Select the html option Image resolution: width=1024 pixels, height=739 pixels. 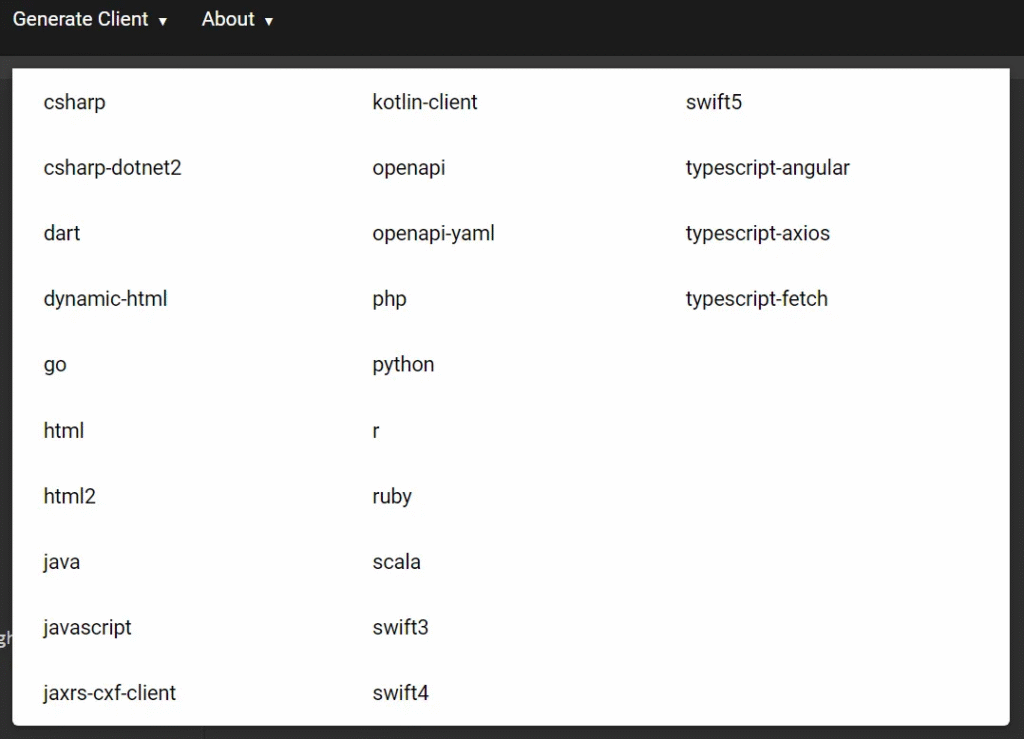(64, 431)
